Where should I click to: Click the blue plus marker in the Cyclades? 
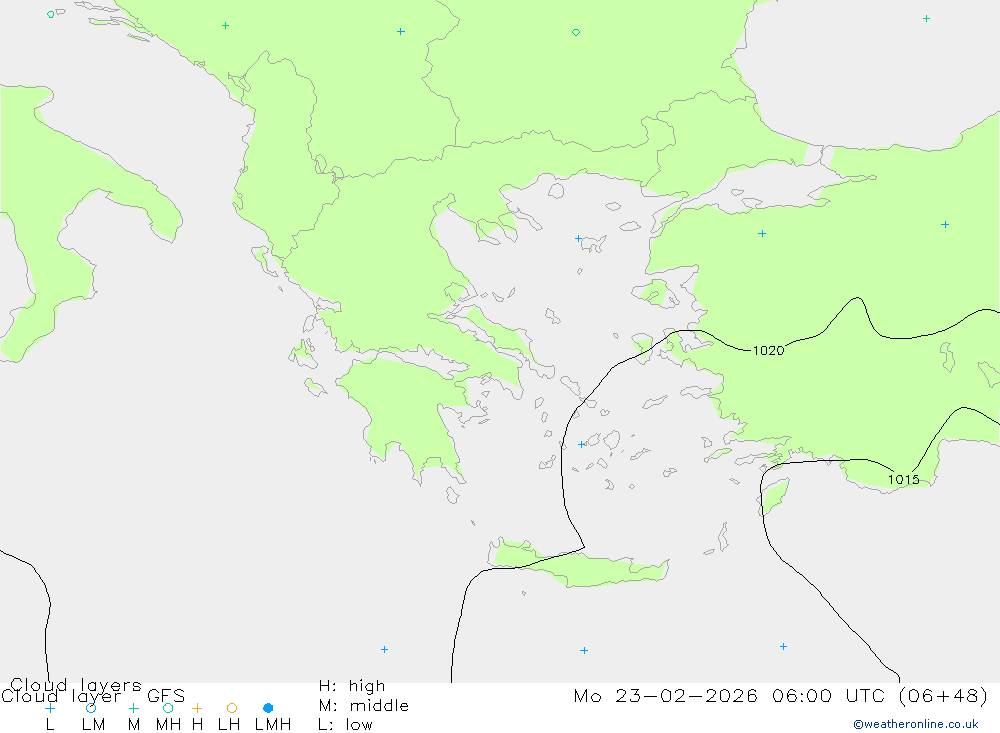click(581, 444)
